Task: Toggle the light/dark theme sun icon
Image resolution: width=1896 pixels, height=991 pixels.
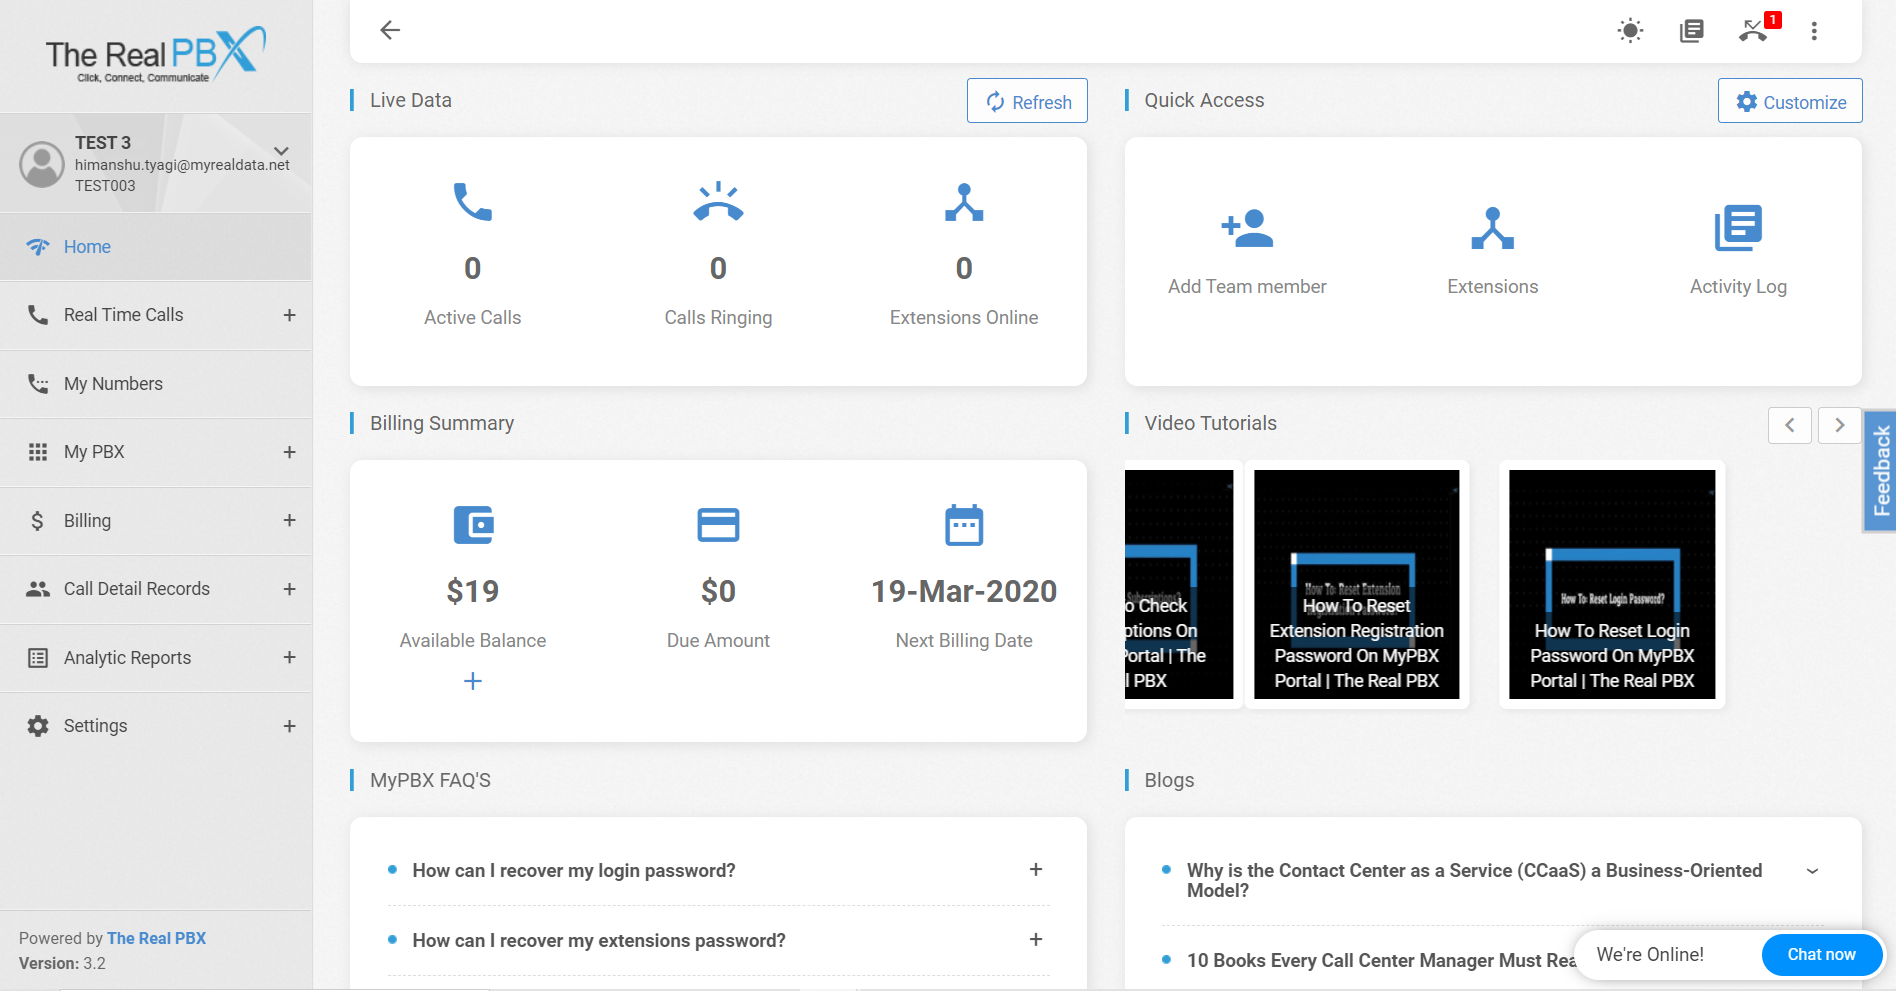Action: click(x=1629, y=30)
